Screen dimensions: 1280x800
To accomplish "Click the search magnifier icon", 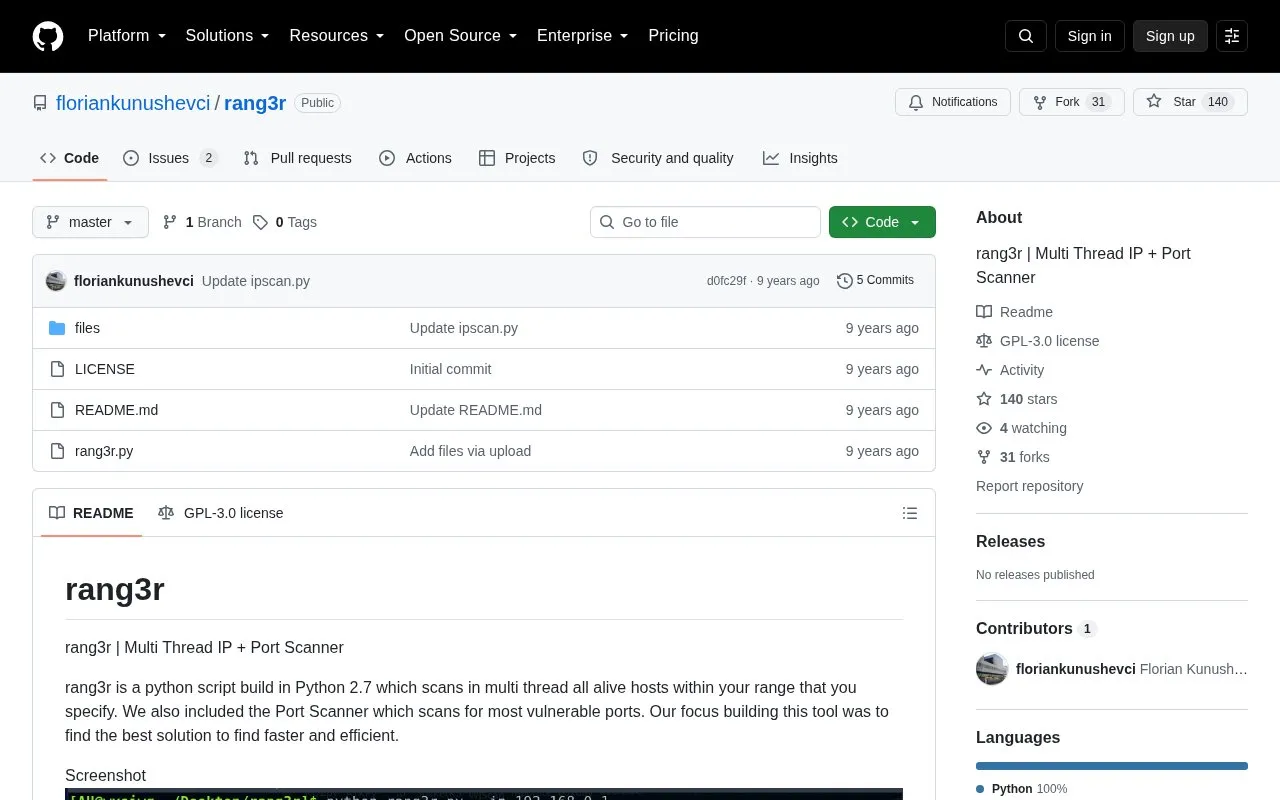I will 1026,36.
